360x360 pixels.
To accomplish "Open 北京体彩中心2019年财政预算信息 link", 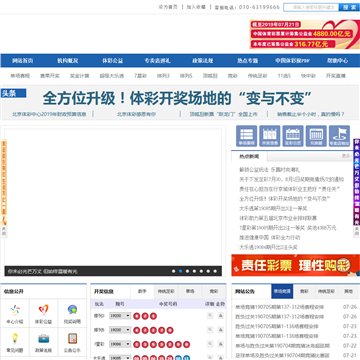I will click(x=49, y=114).
